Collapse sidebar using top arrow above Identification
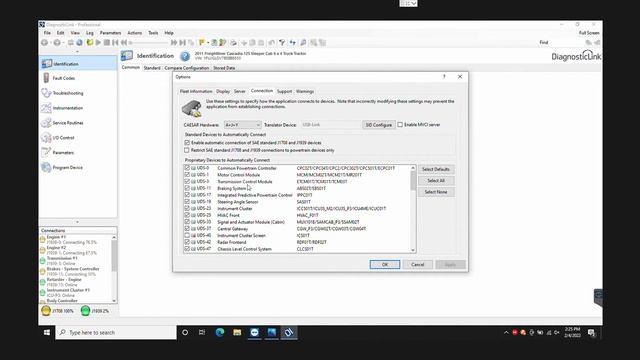 click(x=78, y=52)
